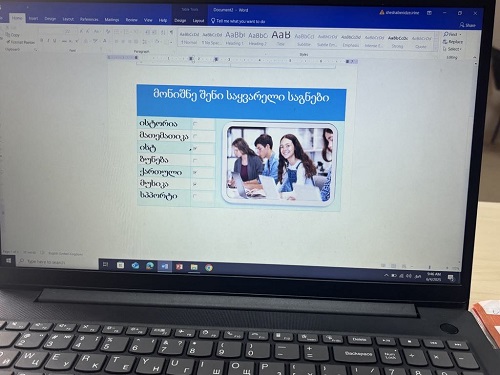The width and height of the screenshot is (500, 375).
Task: Click the Tell me what you want to do box
Action: (x=238, y=21)
